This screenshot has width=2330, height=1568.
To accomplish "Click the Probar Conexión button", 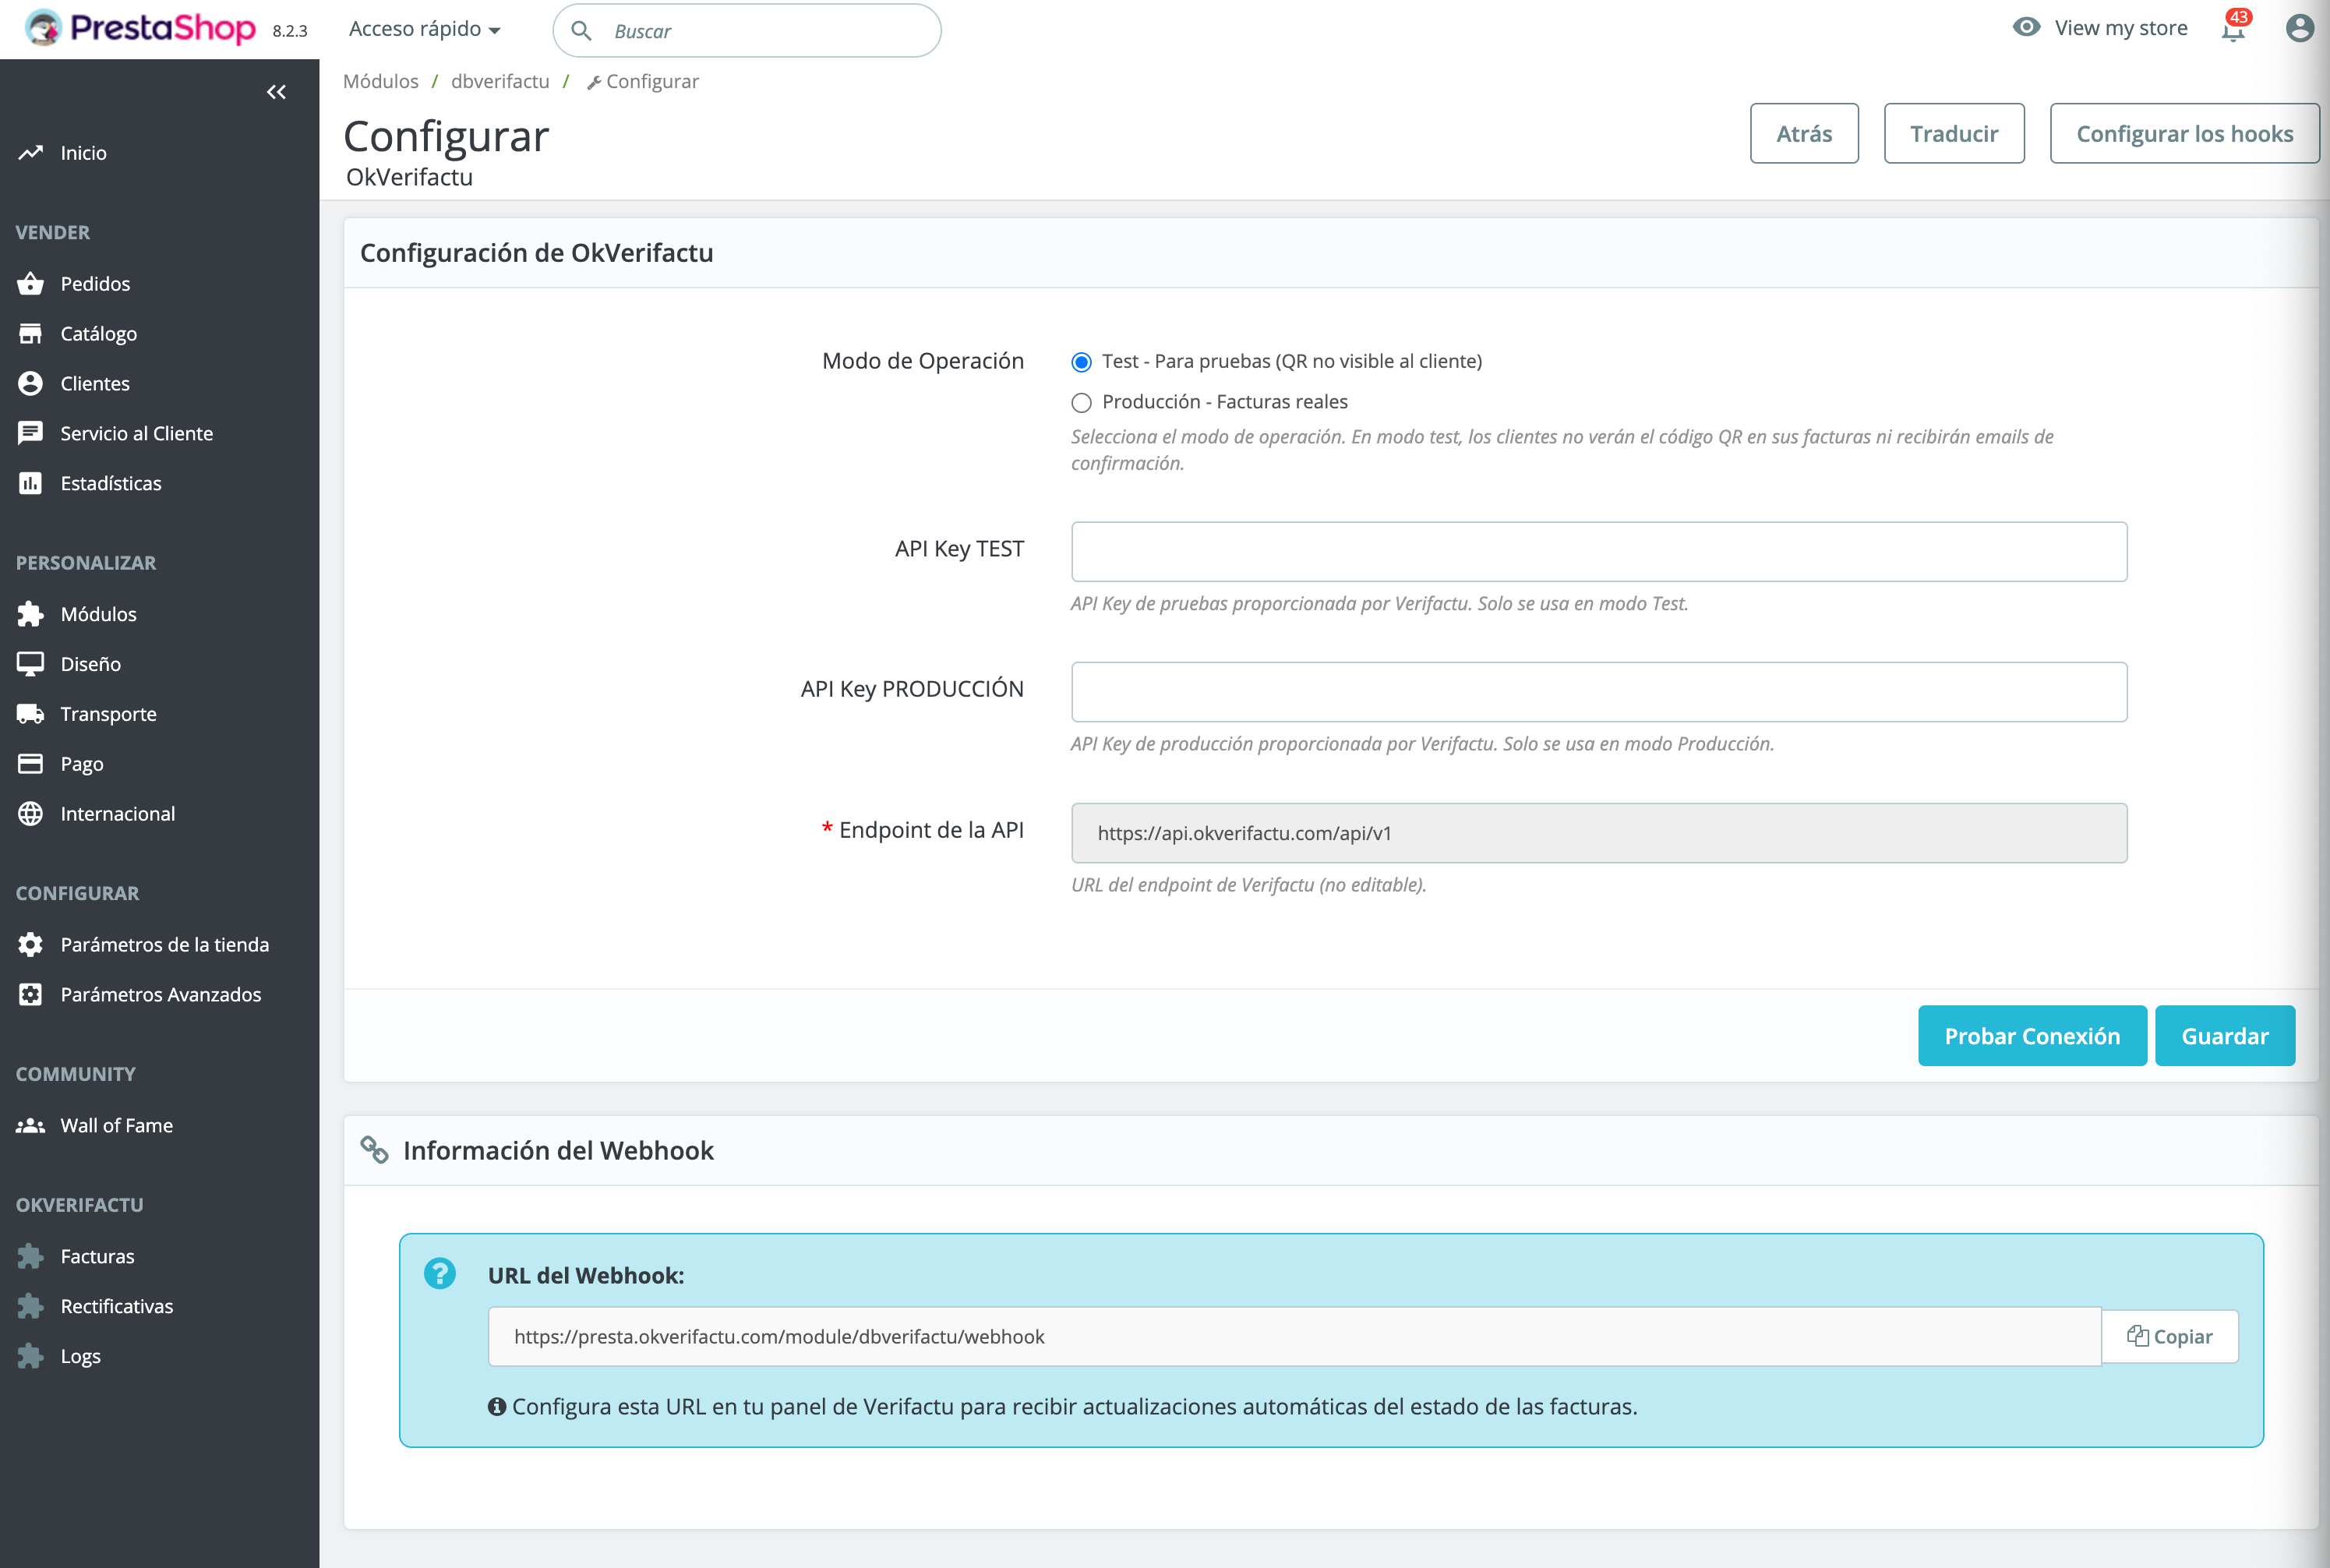I will pos(2032,1036).
